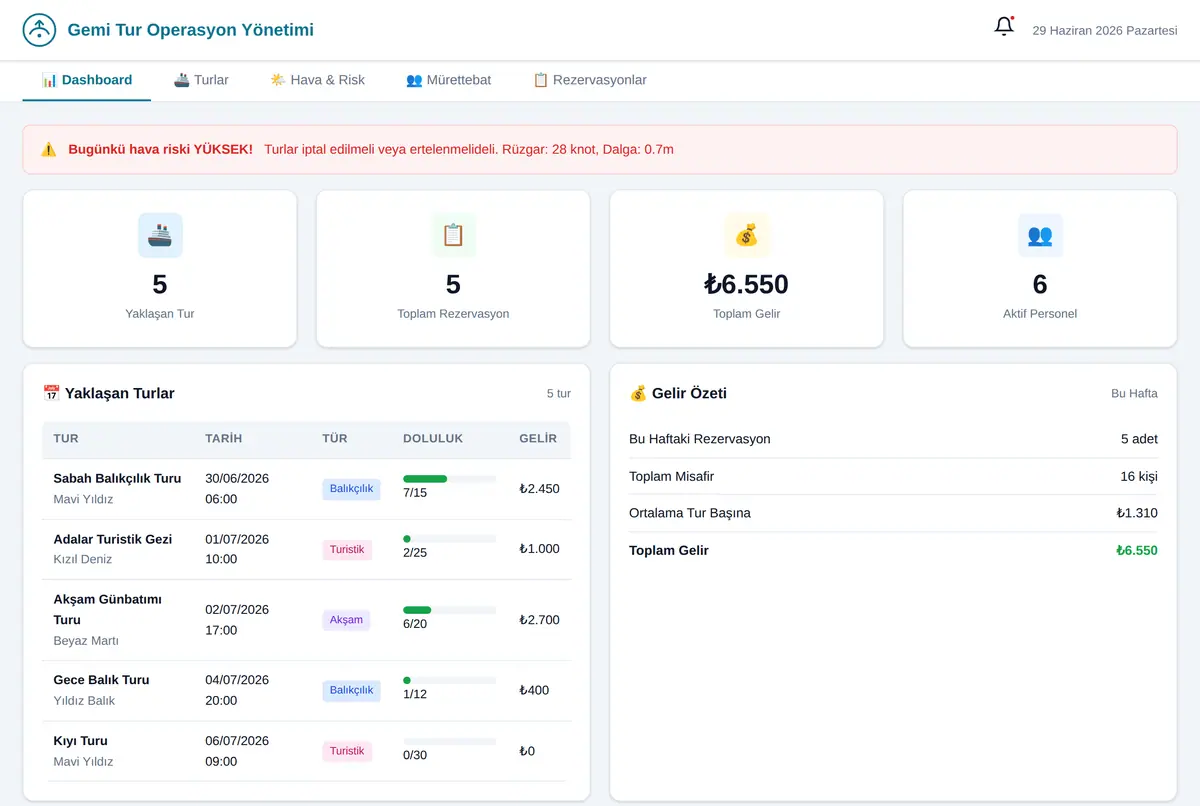Click the people icon on Aktif Personel card
This screenshot has height=806, width=1200.
[1040, 235]
